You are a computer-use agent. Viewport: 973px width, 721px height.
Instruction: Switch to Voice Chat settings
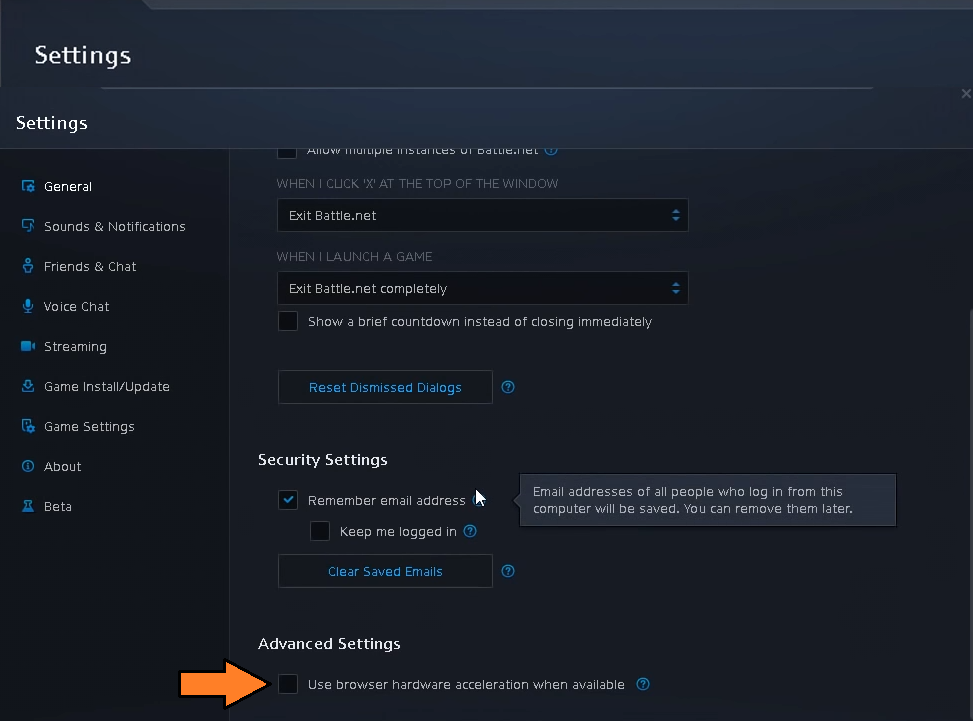[x=76, y=307]
